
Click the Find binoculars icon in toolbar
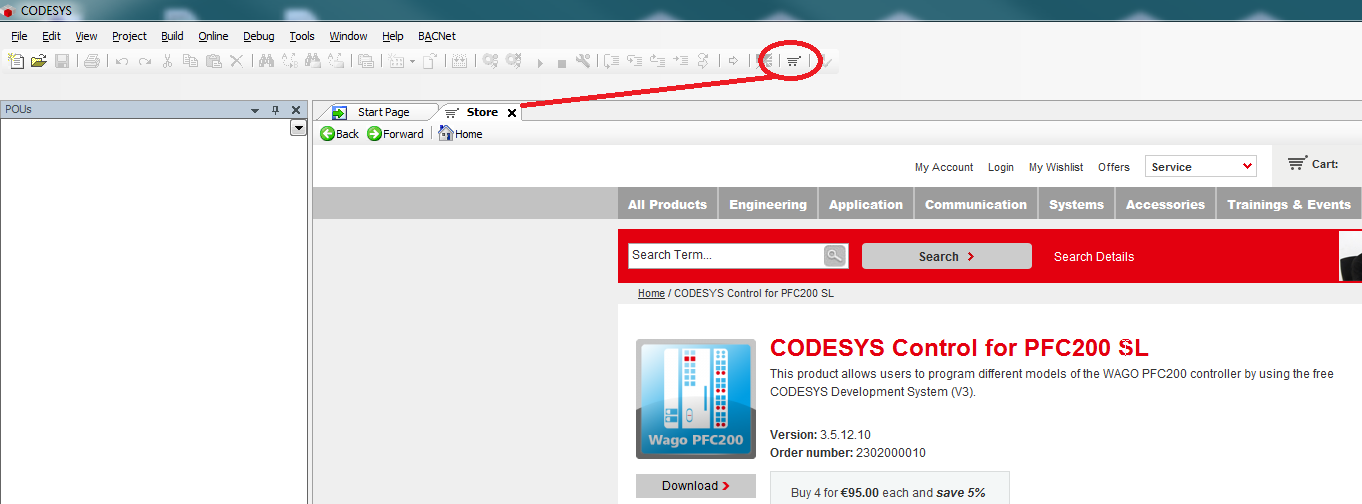[x=266, y=61]
